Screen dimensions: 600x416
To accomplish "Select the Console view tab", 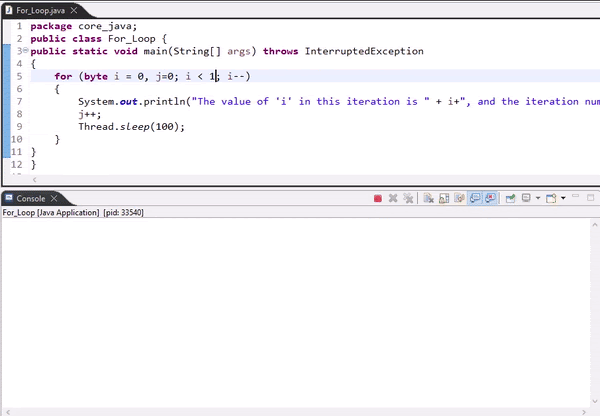I will [31, 198].
